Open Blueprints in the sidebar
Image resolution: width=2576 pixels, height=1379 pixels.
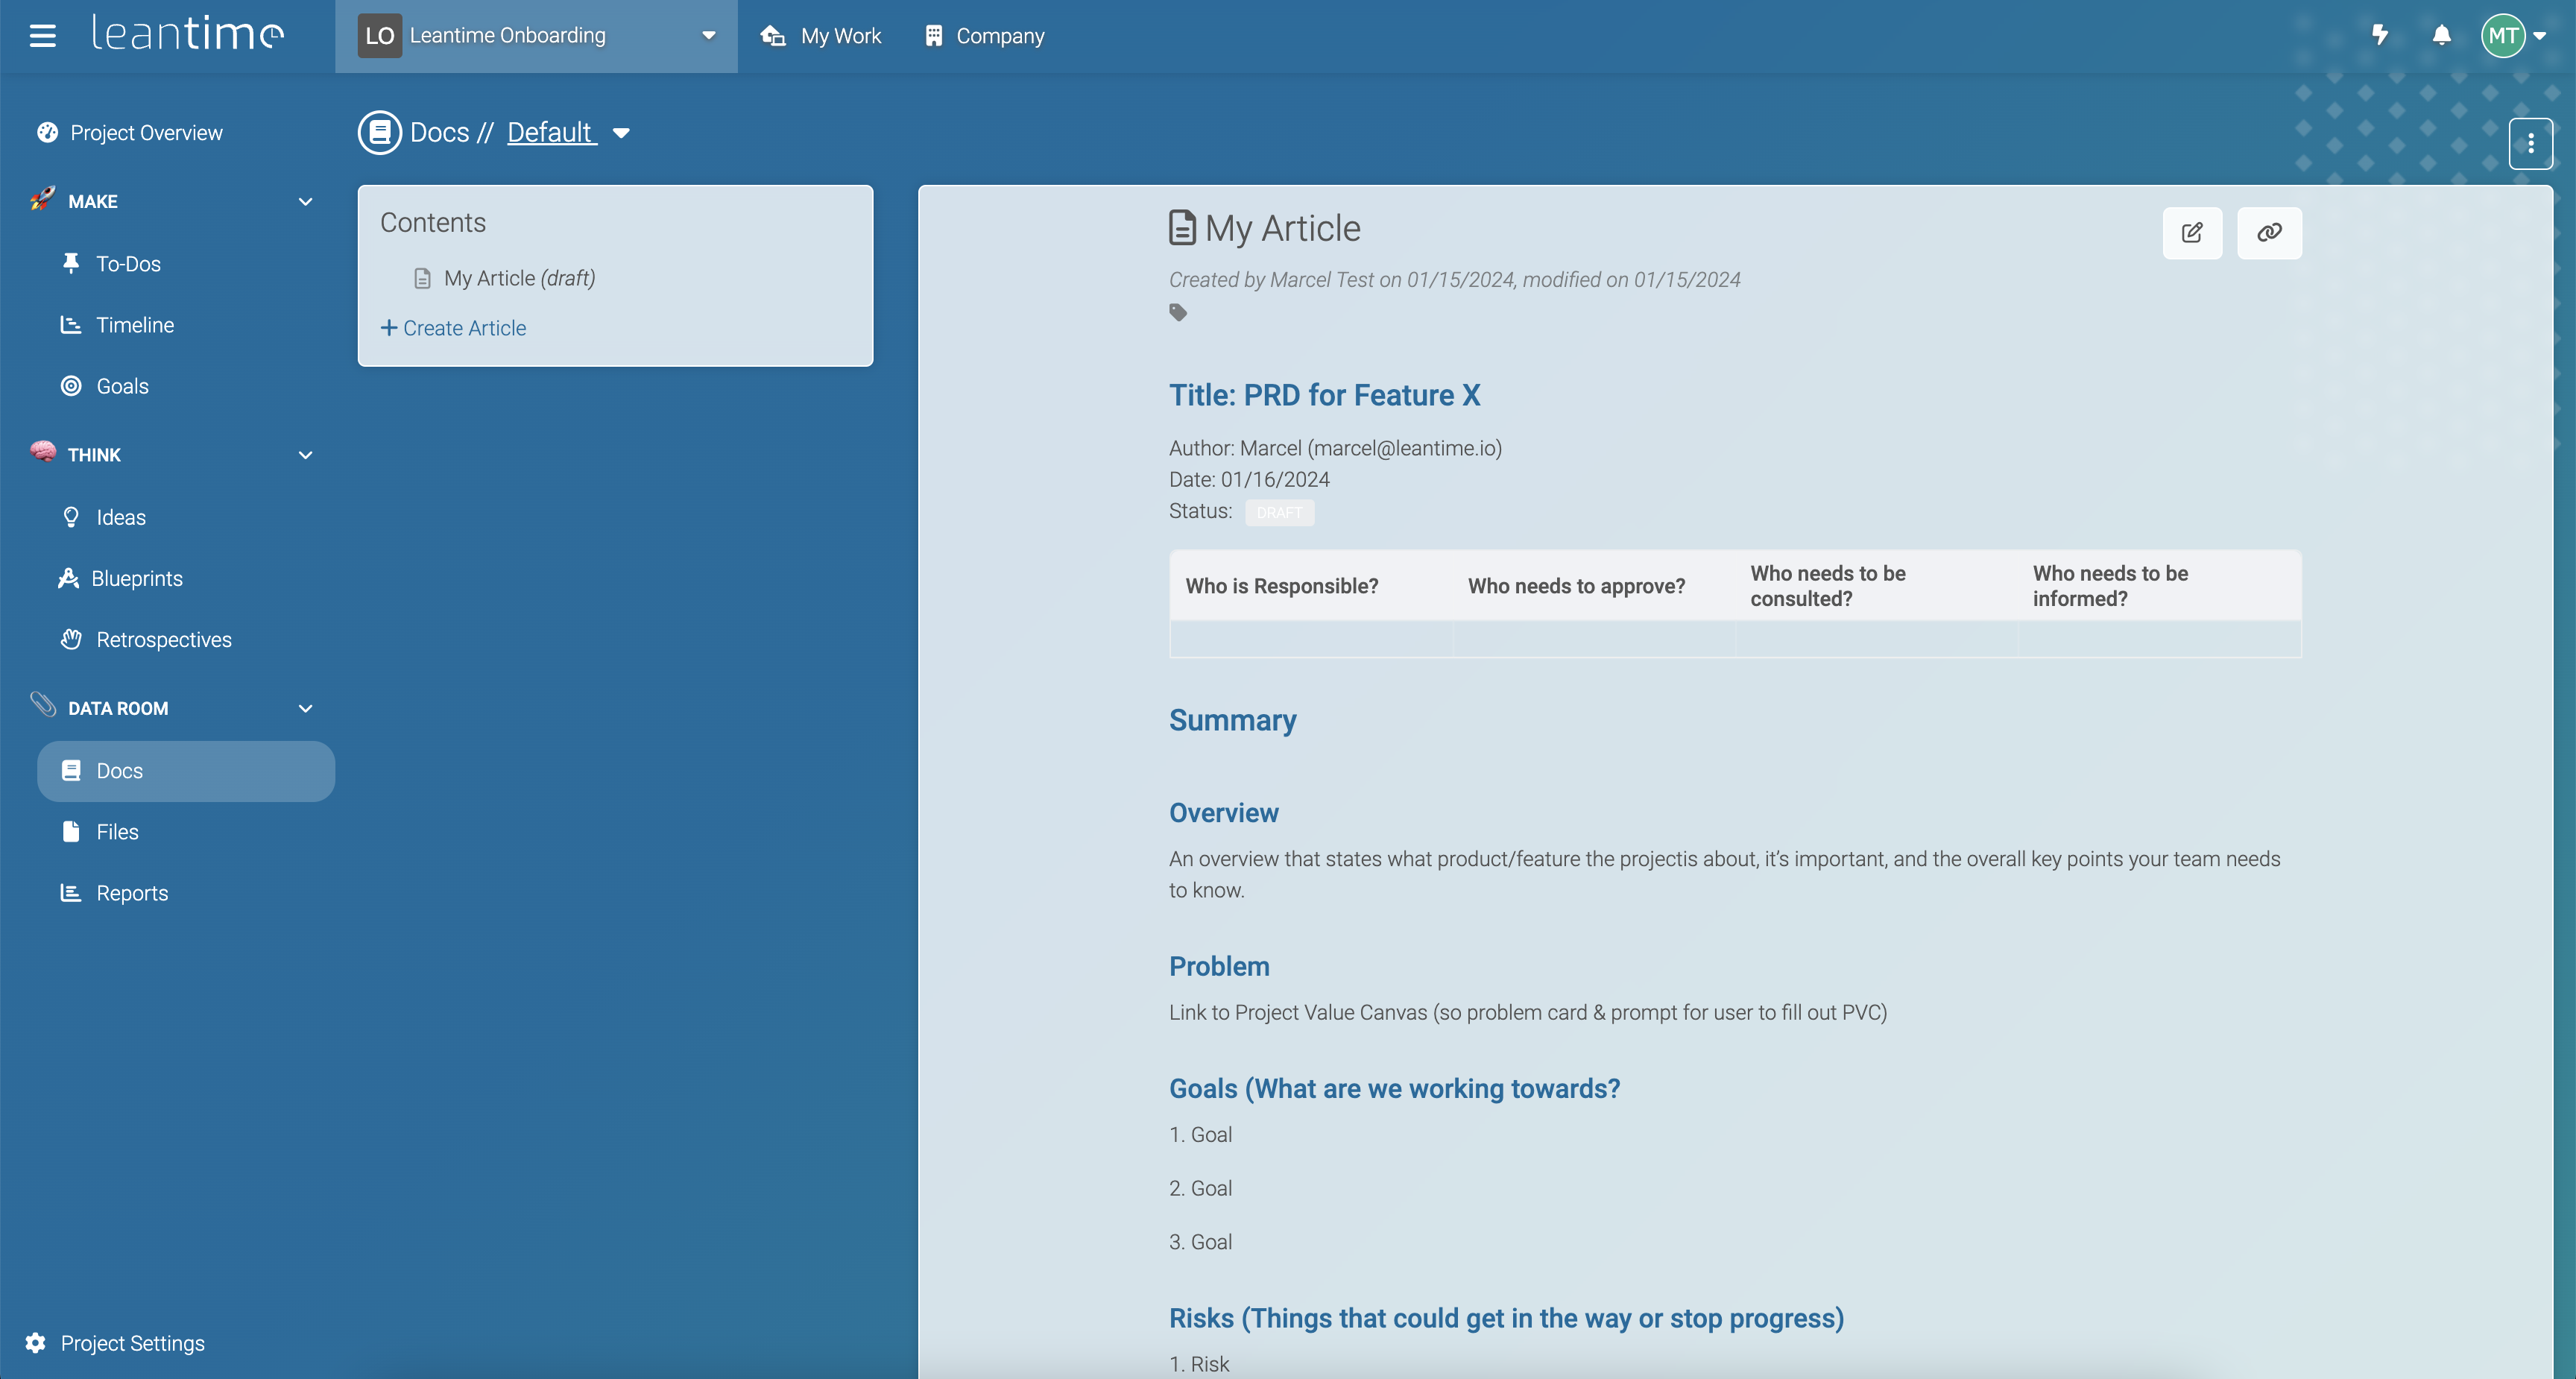(137, 578)
